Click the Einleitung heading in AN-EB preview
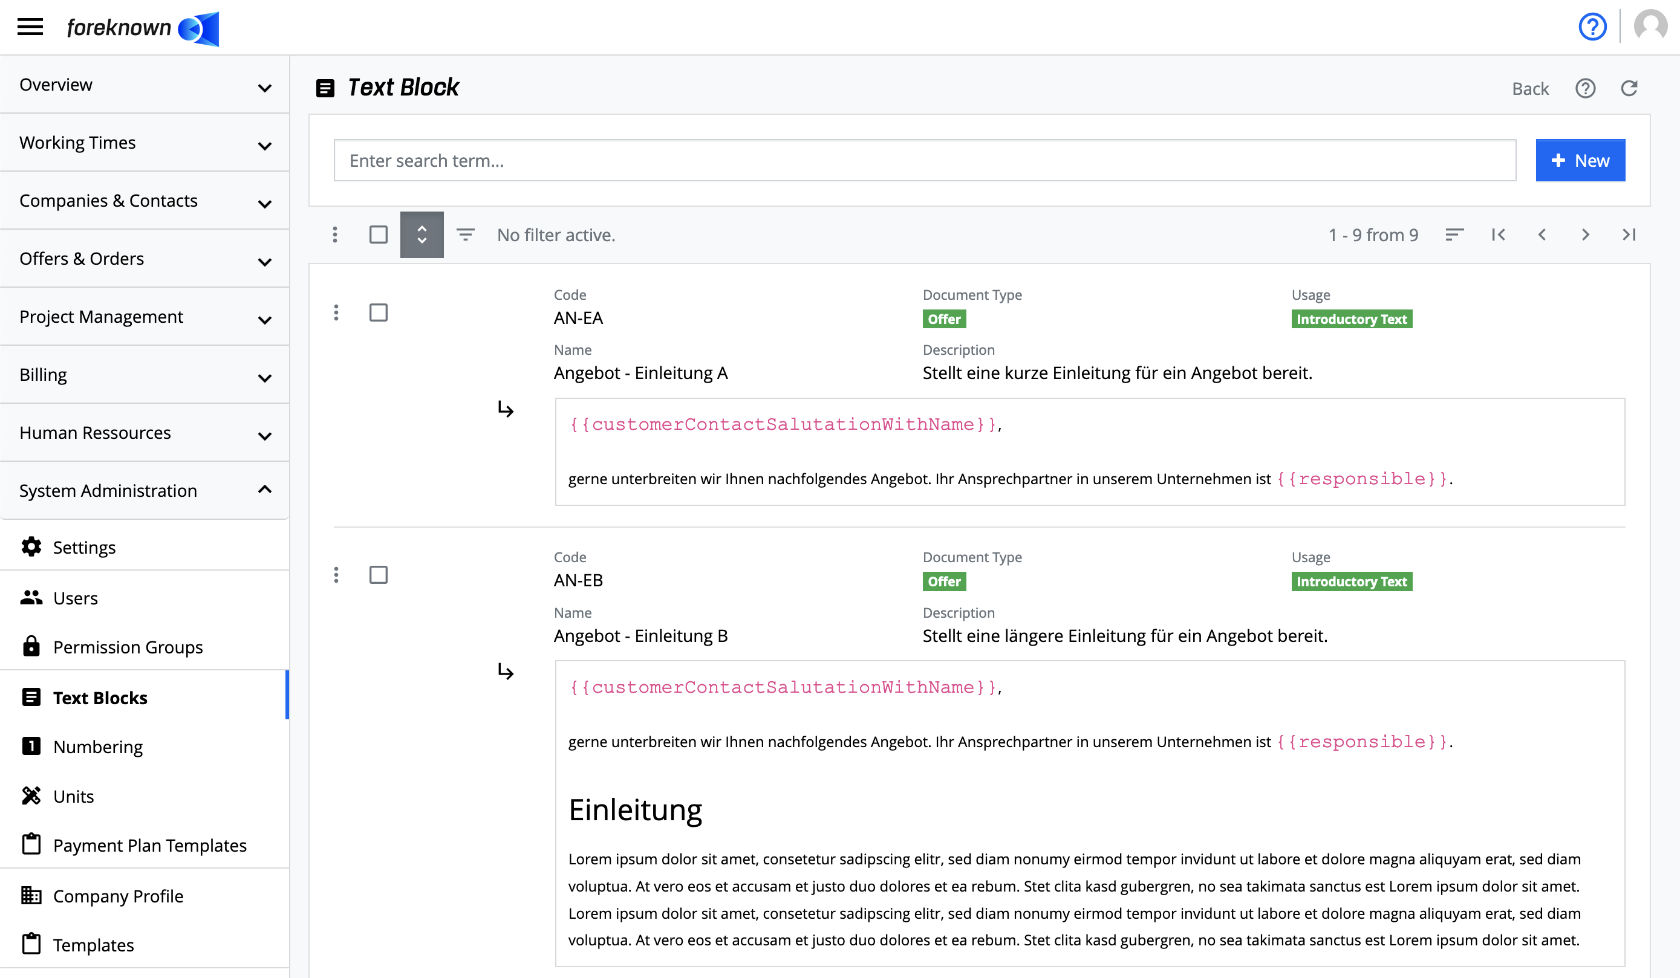Image resolution: width=1680 pixels, height=978 pixels. (x=635, y=810)
